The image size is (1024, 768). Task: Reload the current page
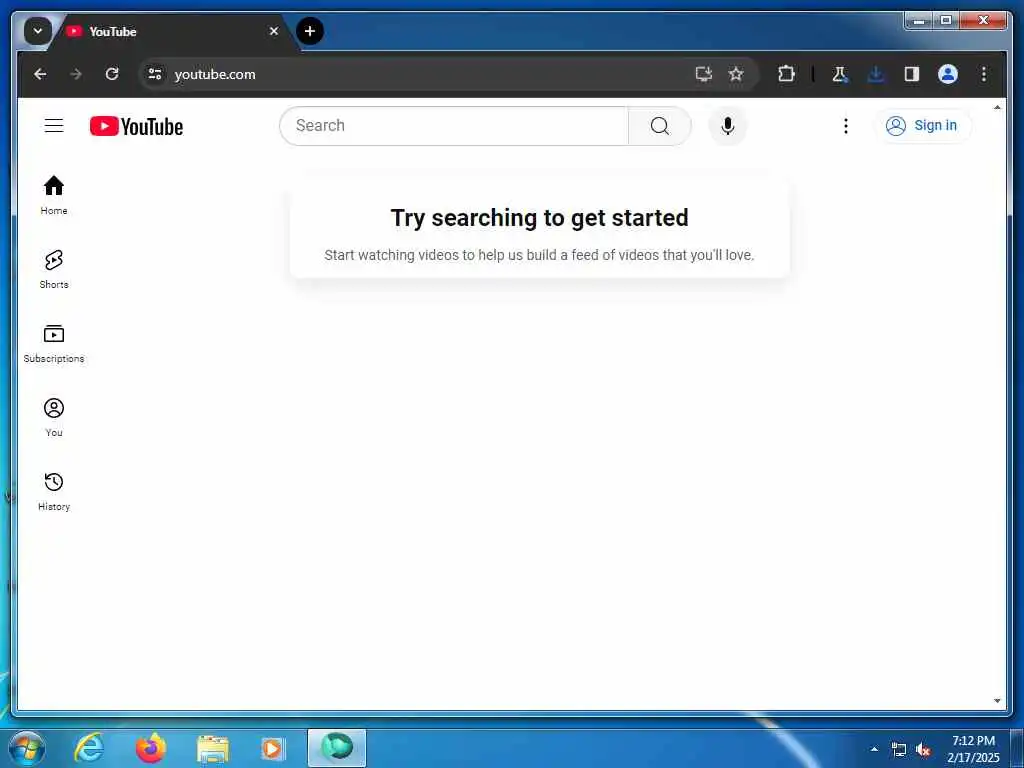112,74
